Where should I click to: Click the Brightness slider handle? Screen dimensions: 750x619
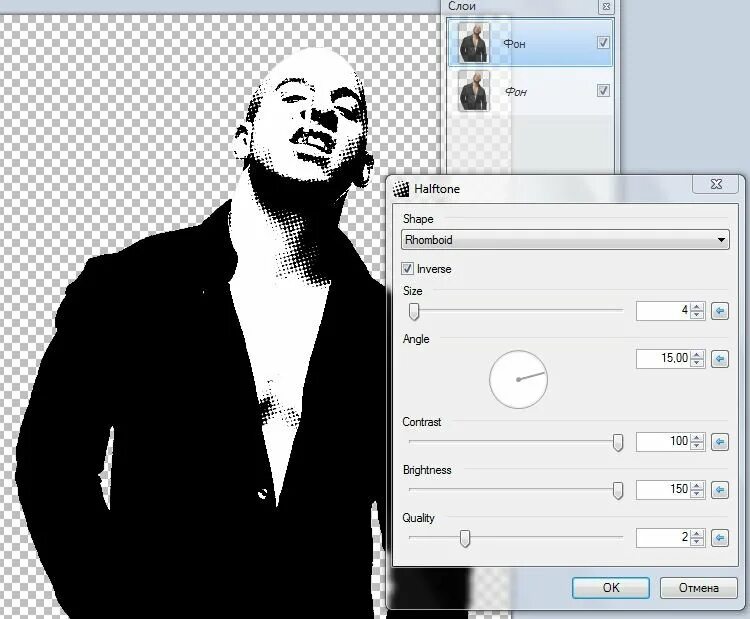[x=618, y=490]
